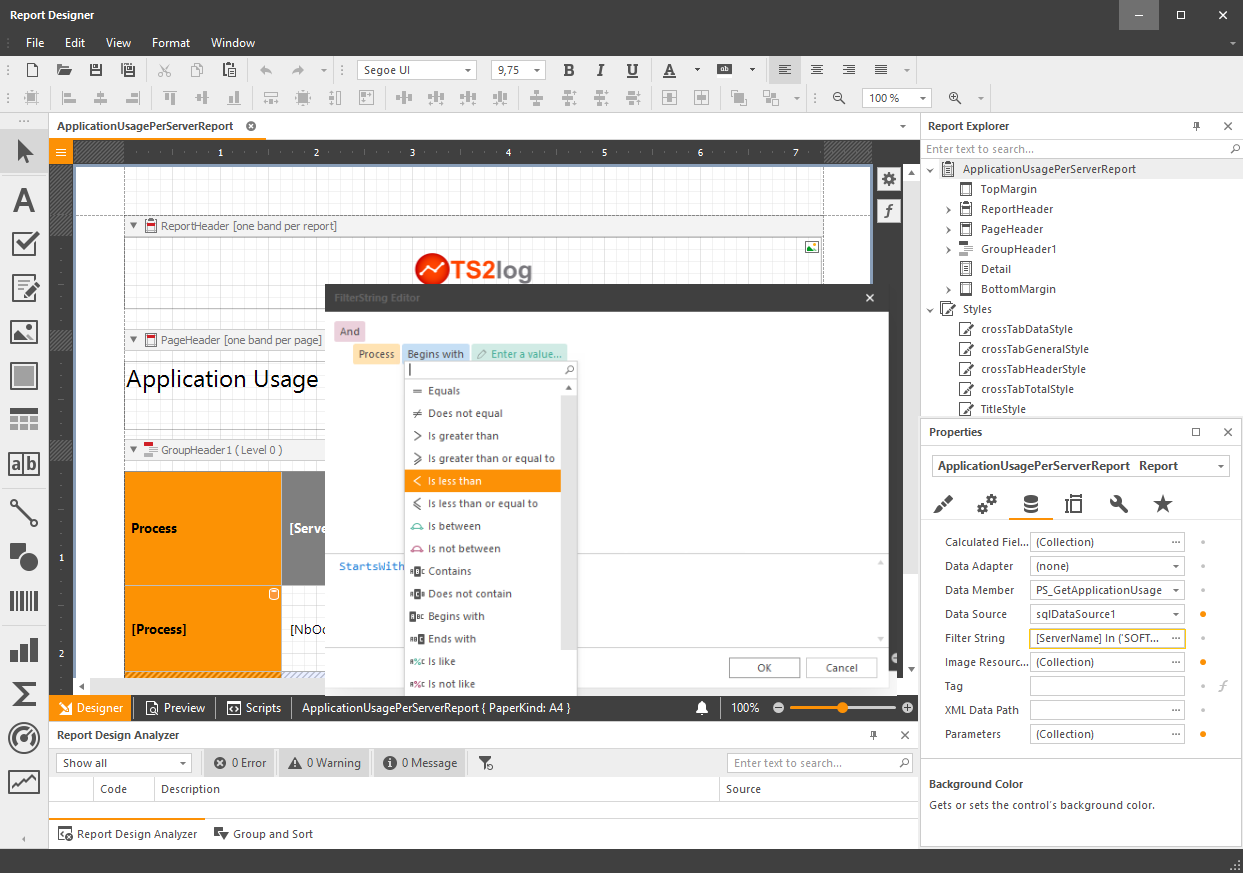Toggle underline formatting

click(632, 70)
